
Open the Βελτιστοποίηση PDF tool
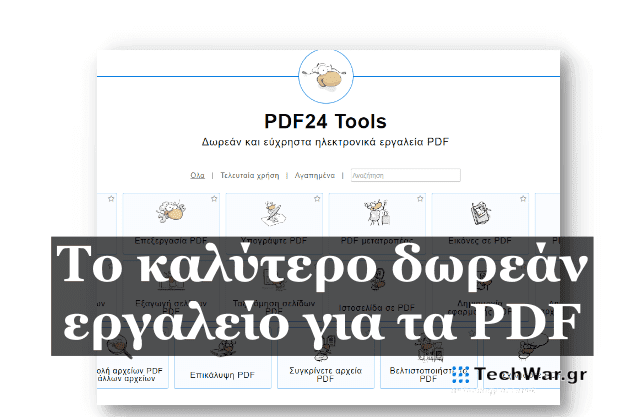tap(428, 374)
